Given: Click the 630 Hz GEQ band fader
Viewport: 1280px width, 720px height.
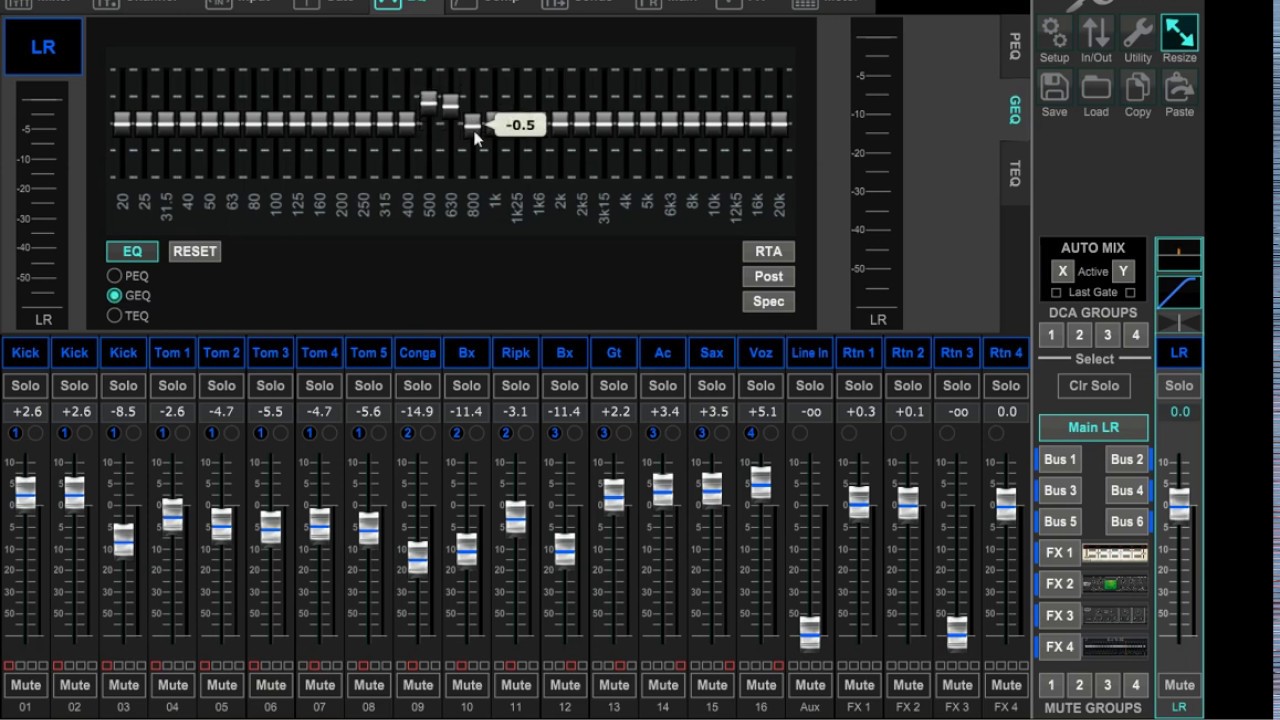Looking at the screenshot, I should (x=451, y=103).
